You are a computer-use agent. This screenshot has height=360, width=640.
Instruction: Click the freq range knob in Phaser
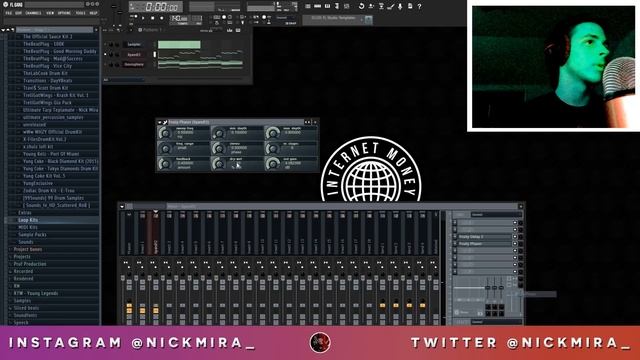click(x=165, y=148)
